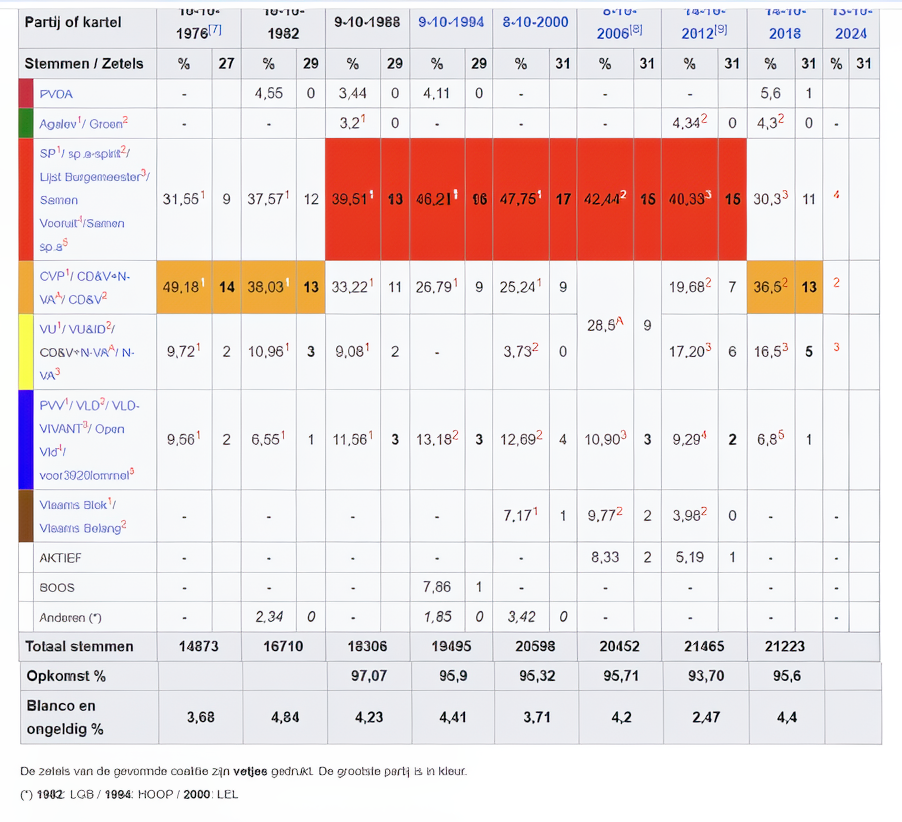Image resolution: width=902 pixels, height=822 pixels.
Task: Open the VU&ID link
Action: click(x=87, y=329)
